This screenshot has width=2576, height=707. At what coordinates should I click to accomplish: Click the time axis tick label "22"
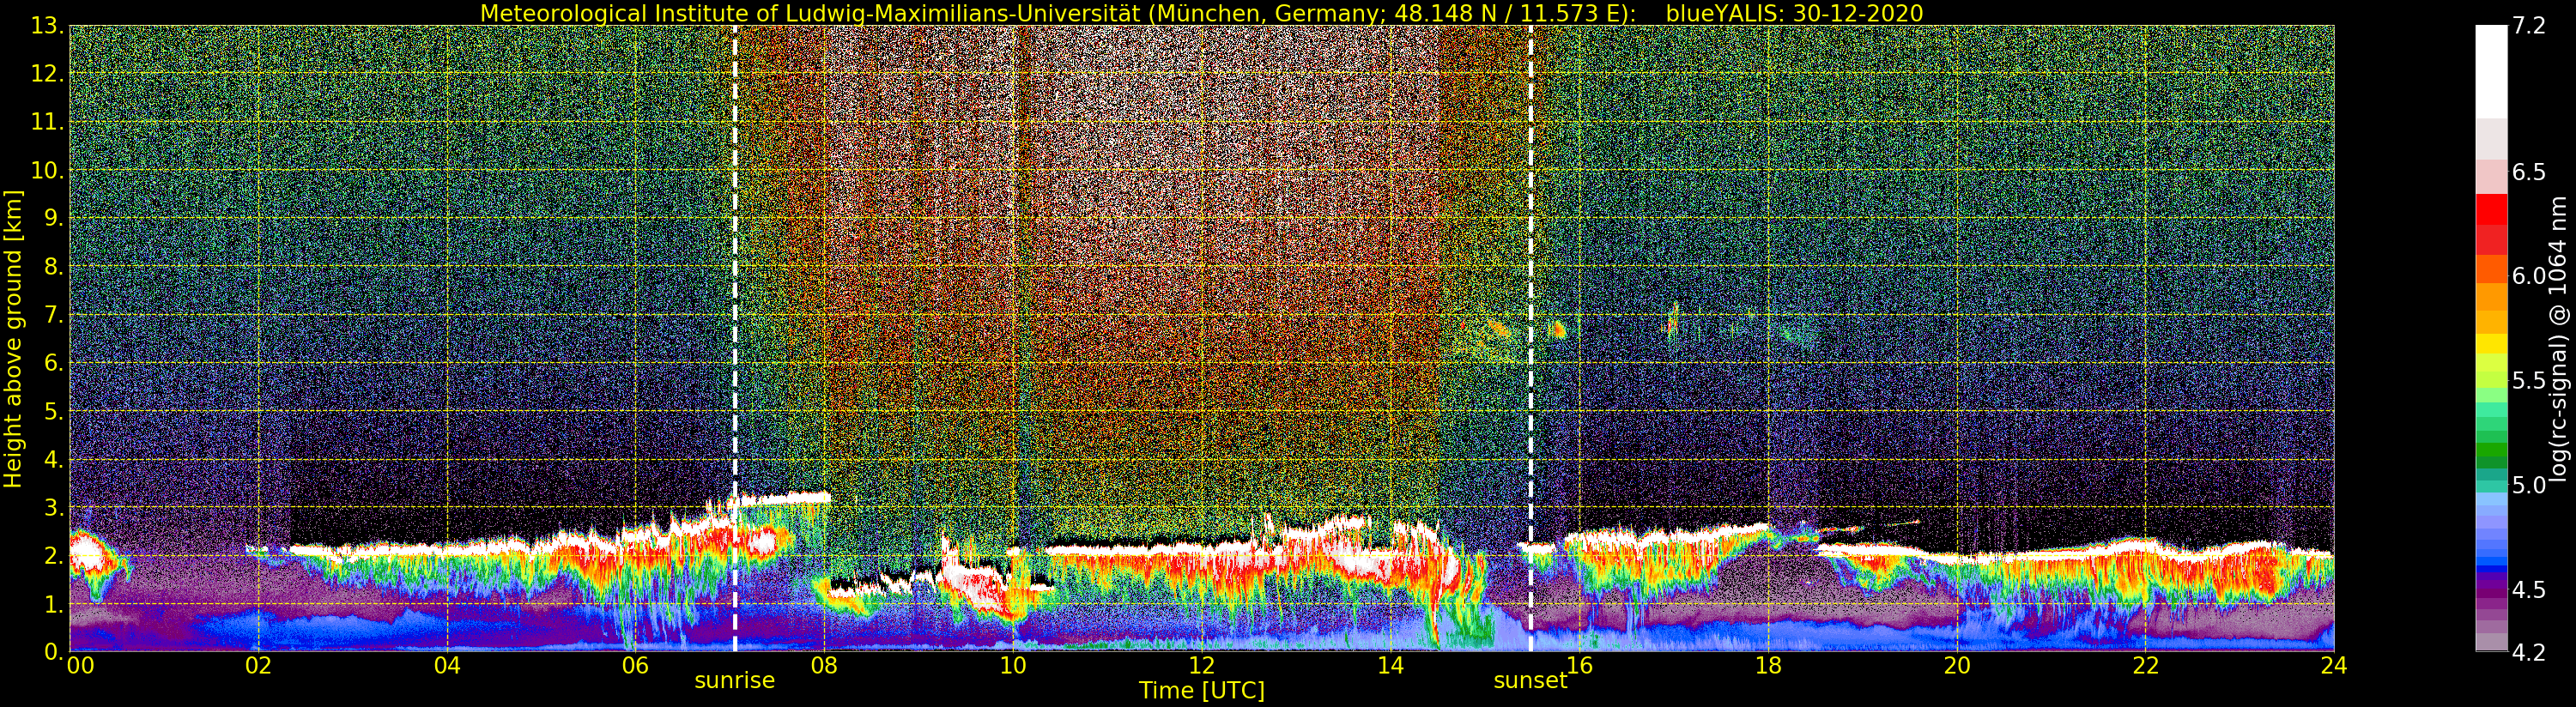coord(2145,666)
